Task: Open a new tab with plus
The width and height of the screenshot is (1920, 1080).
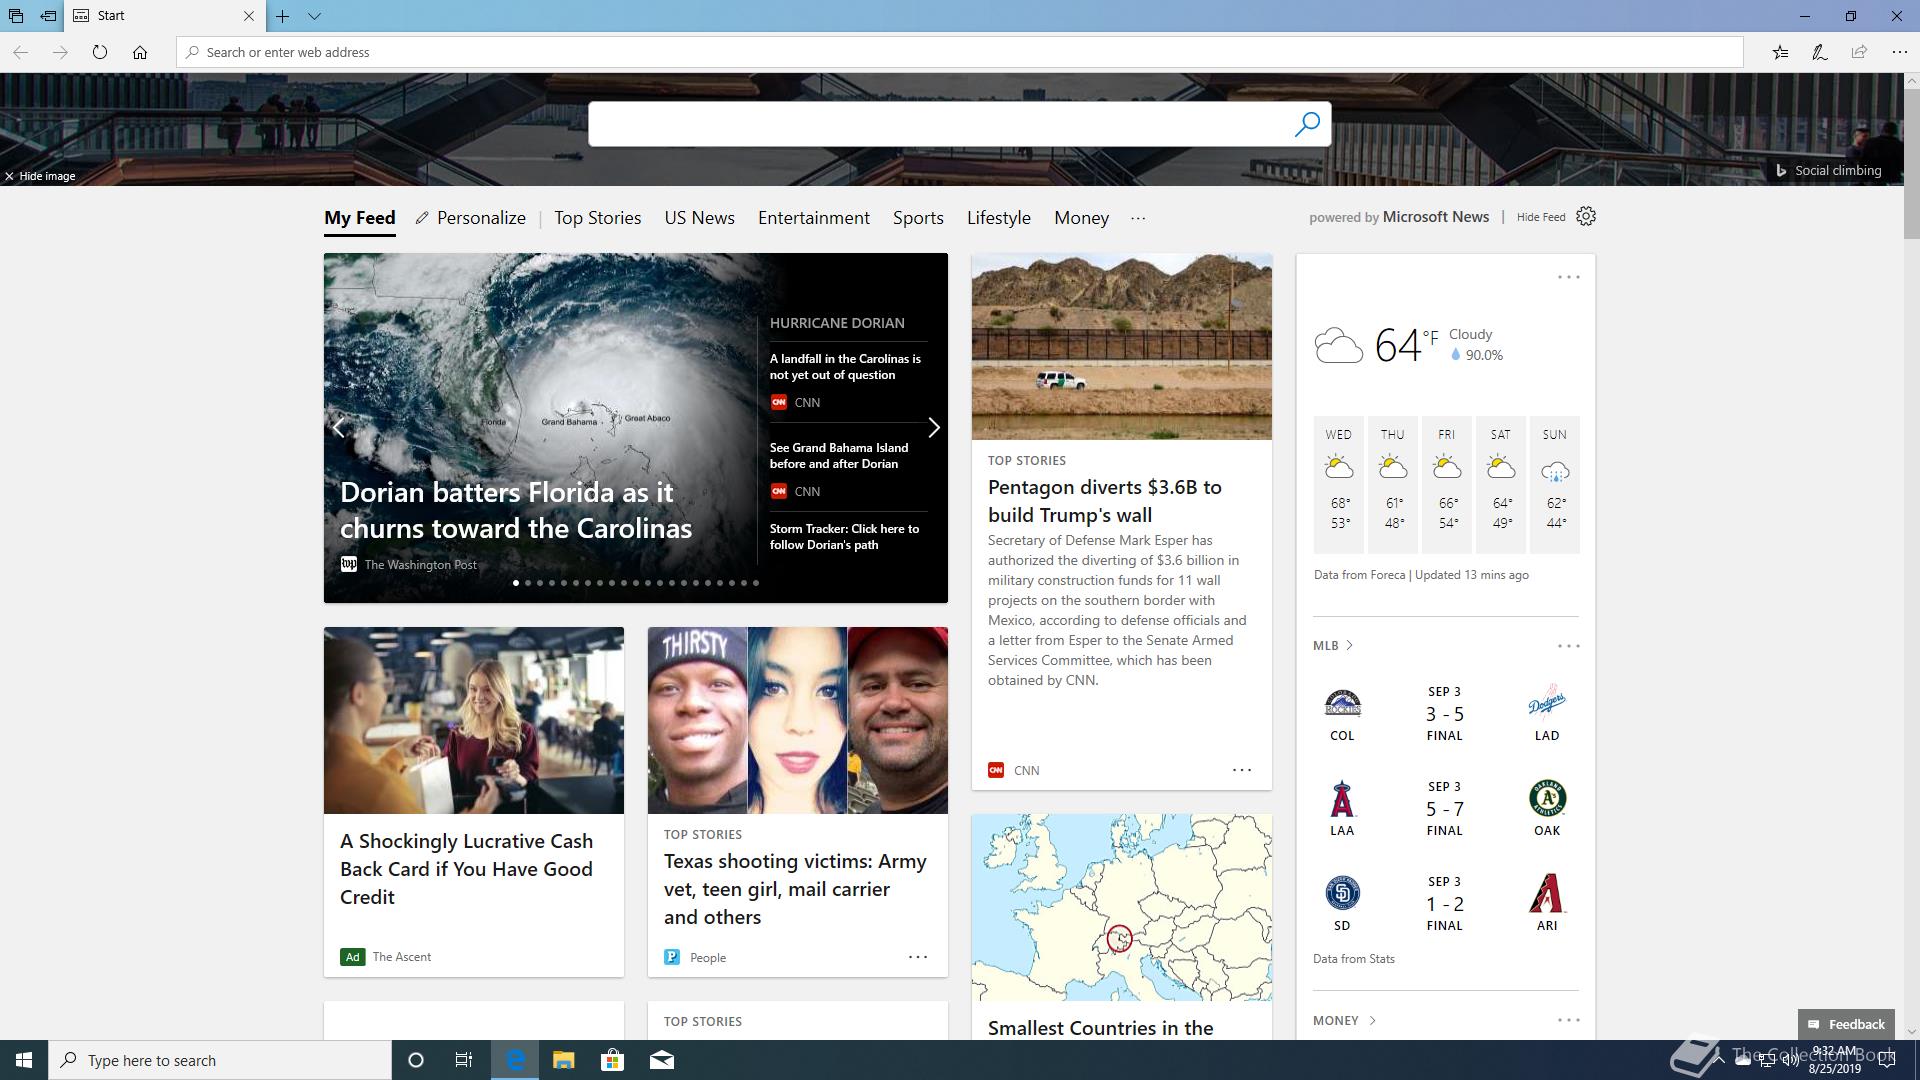Action: pos(283,16)
